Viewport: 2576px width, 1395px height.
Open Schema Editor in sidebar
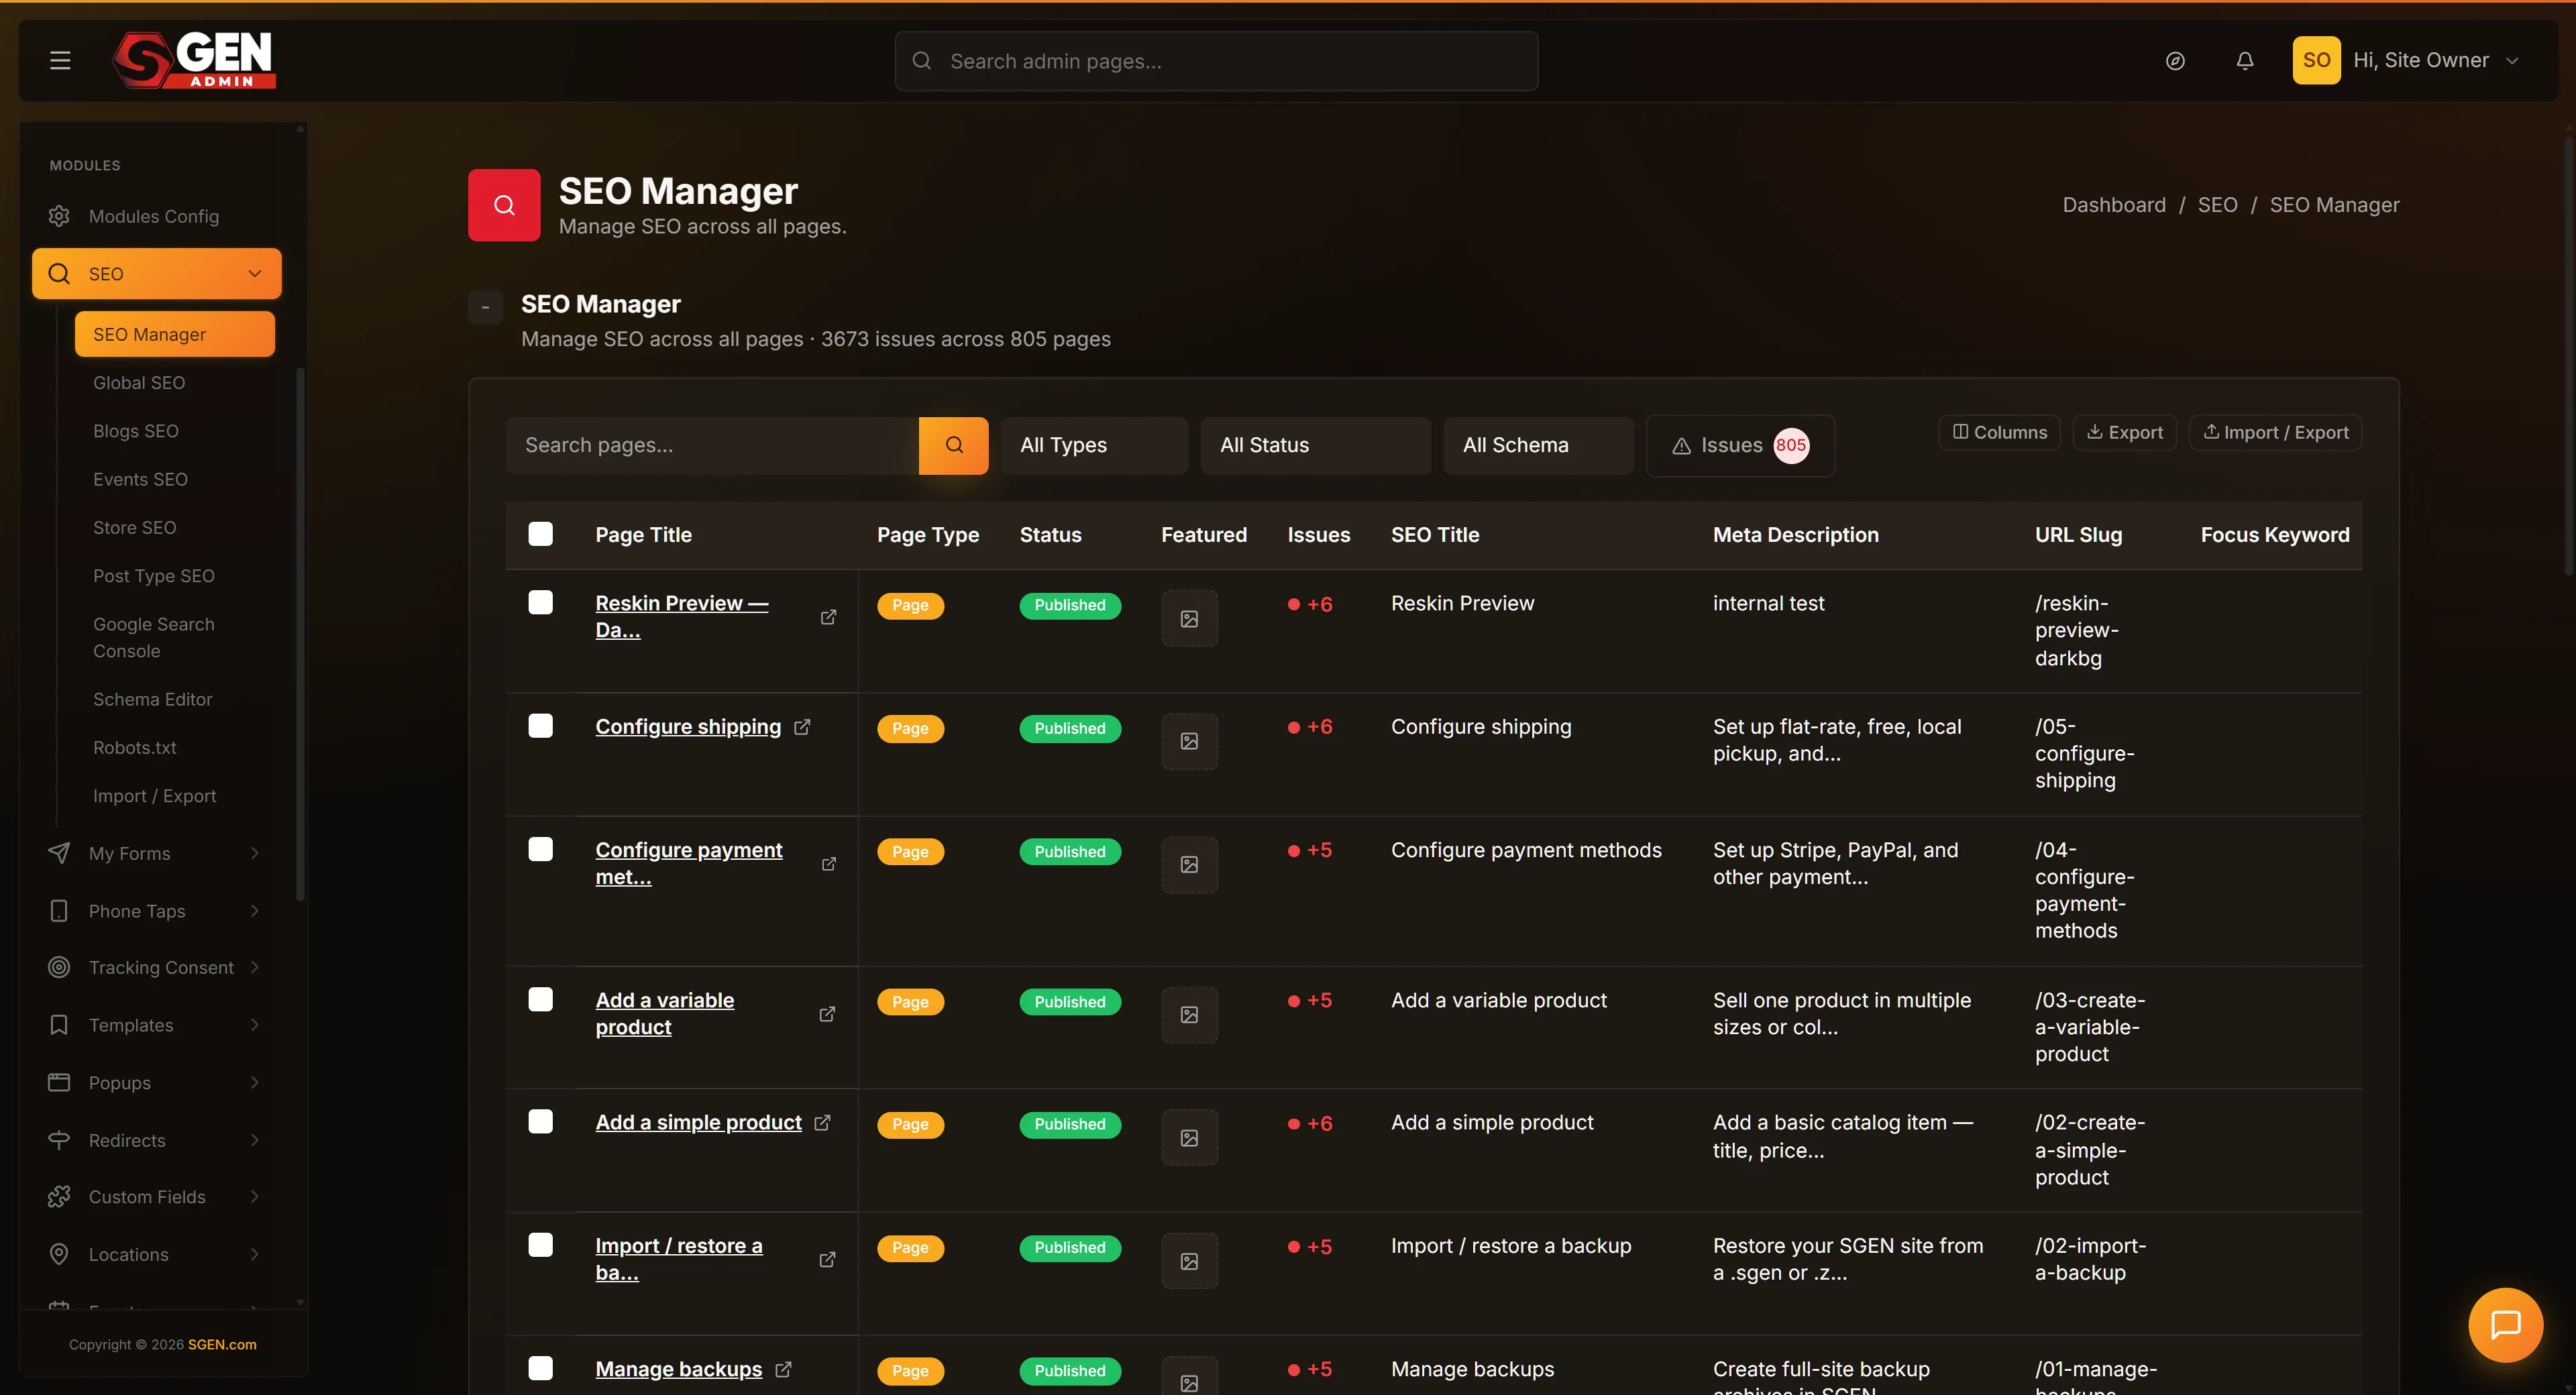click(x=153, y=699)
